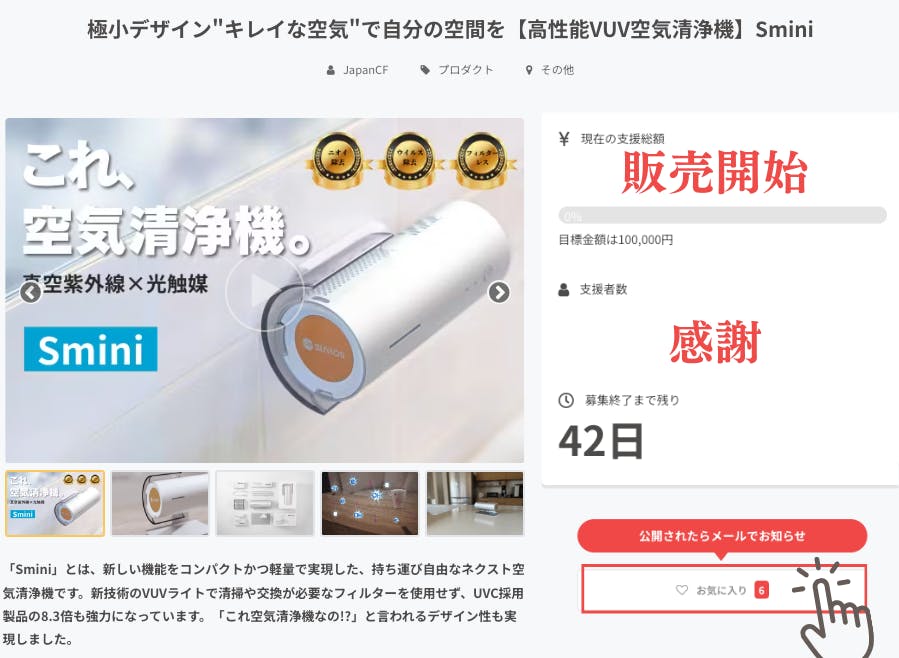Screen dimensions: 899x658
Task: Click the heart favorite icon
Action: 682,590
